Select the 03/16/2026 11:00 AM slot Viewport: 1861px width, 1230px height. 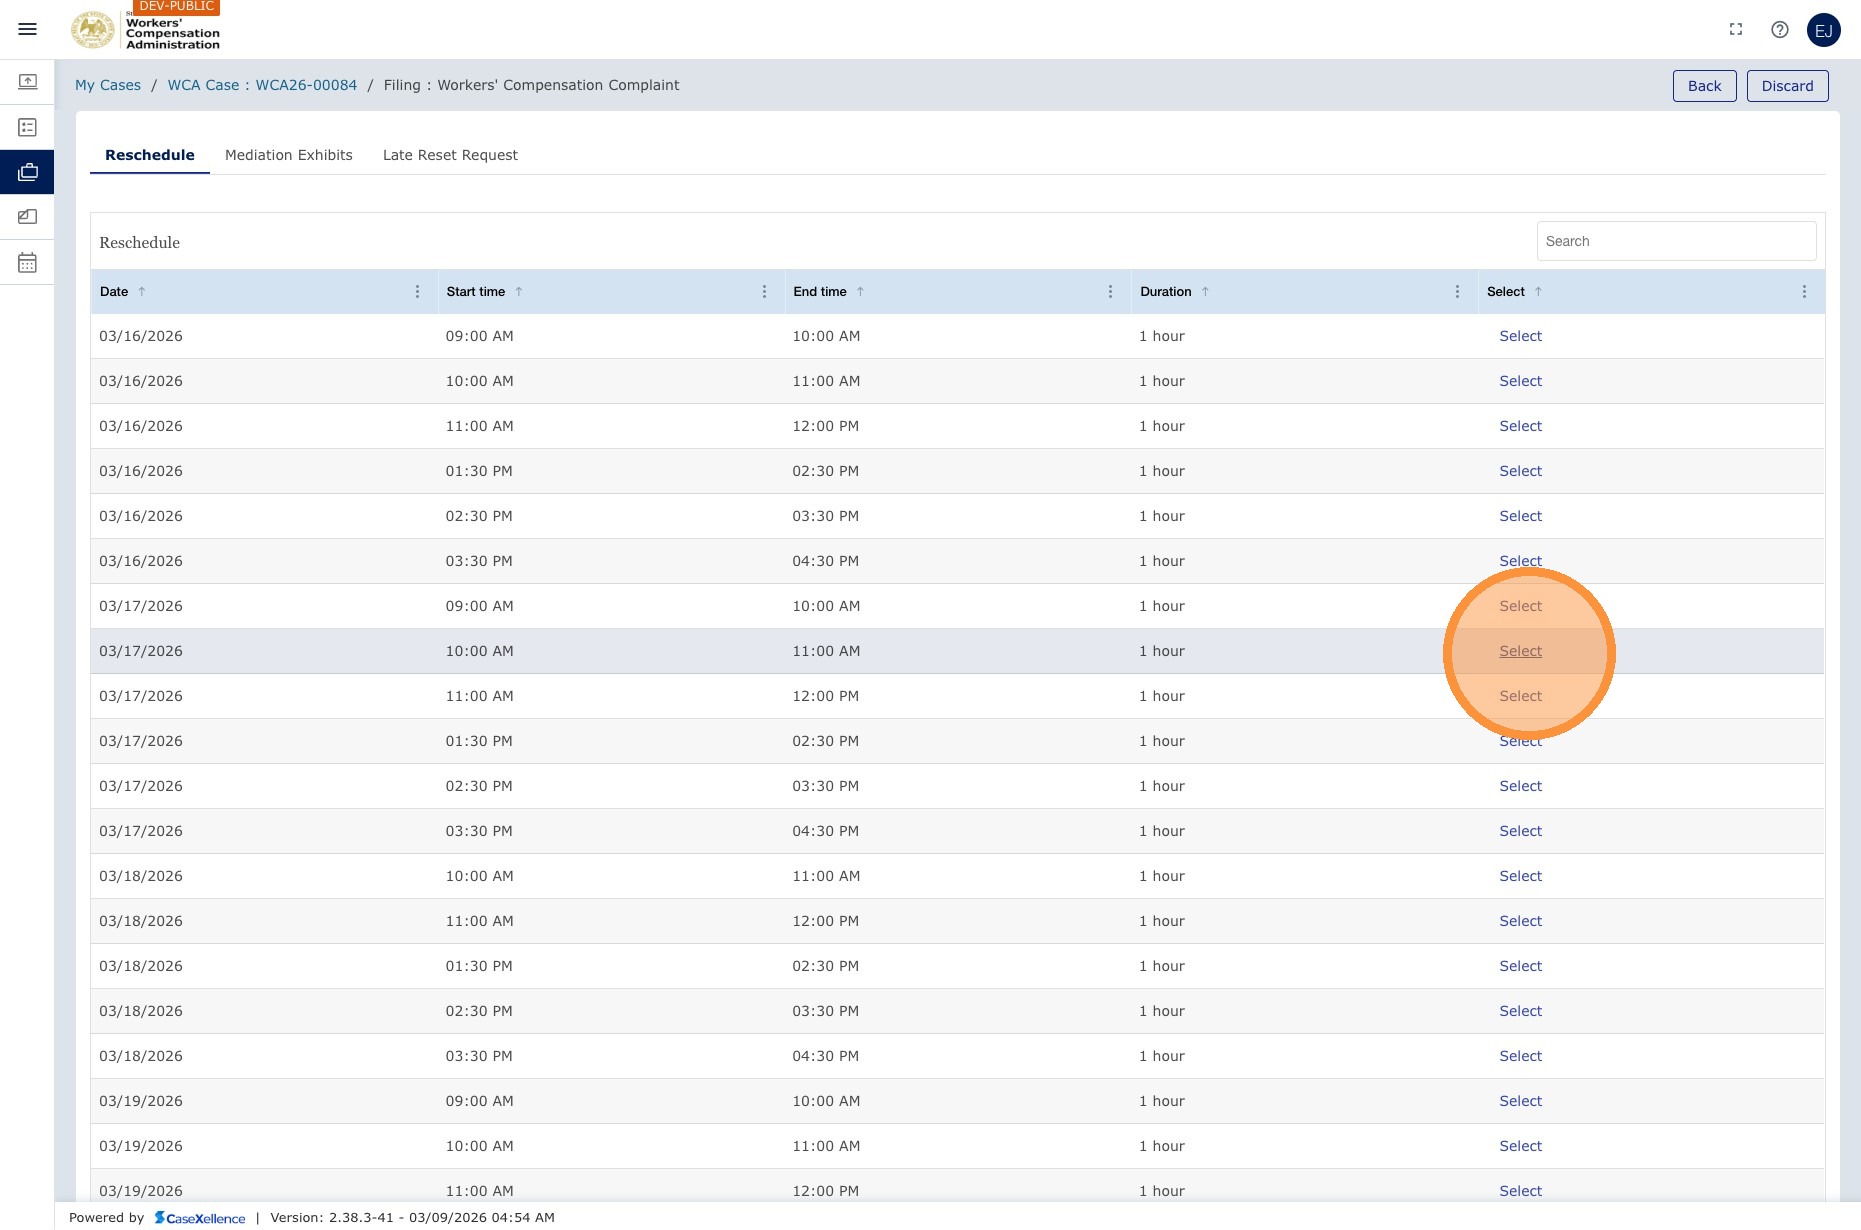pyautogui.click(x=1521, y=426)
